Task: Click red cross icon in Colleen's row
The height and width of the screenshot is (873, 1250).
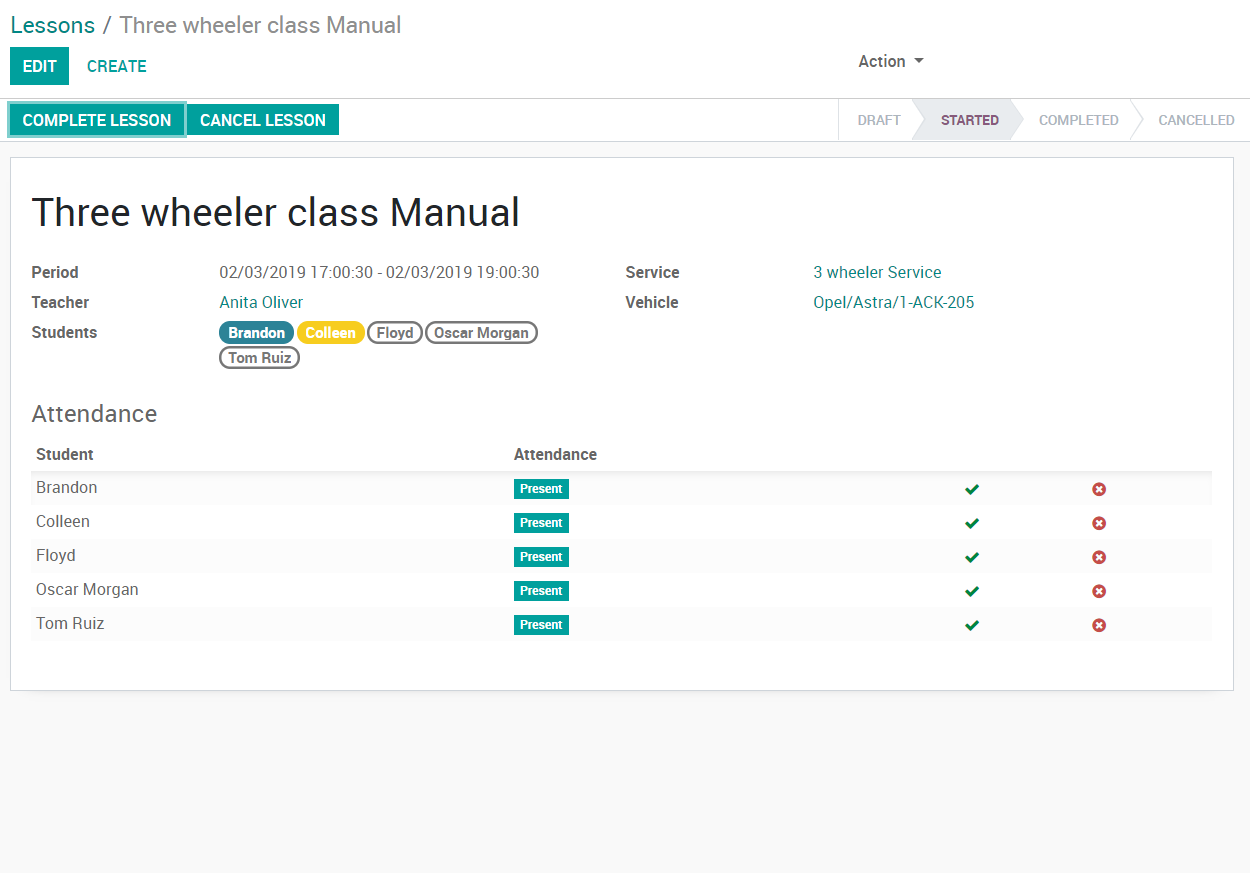Action: tap(1098, 523)
